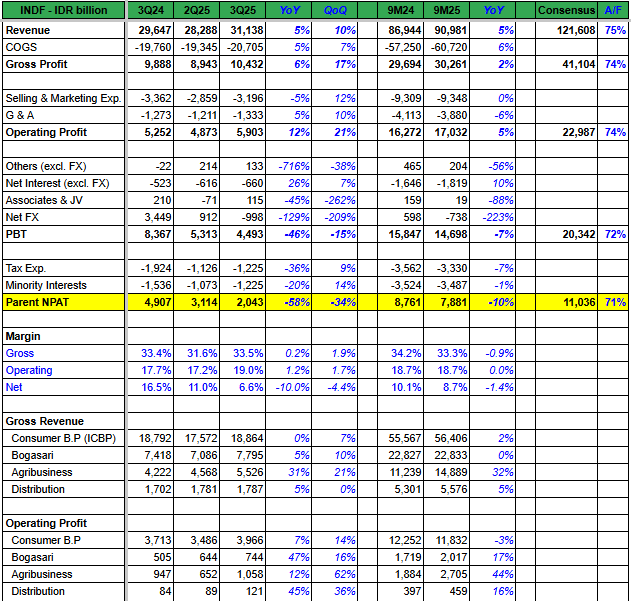Select Agribusiness operating profit 1,058
Screen dimensions: 631x601
click(x=250, y=574)
